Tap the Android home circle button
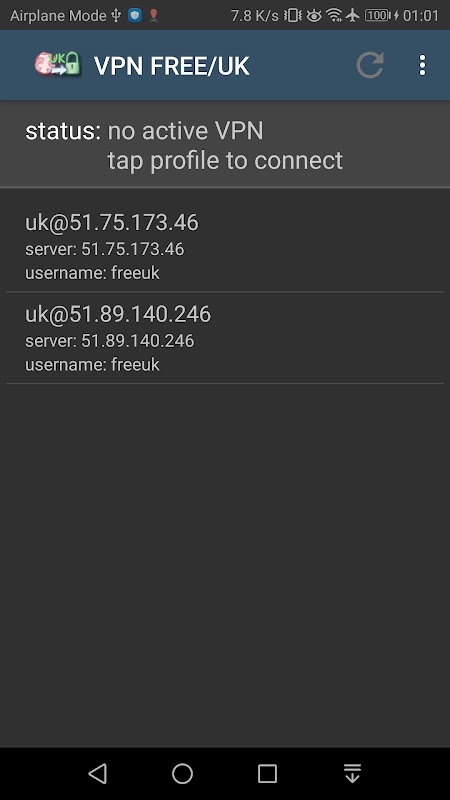This screenshot has height=800, width=450. (182, 773)
